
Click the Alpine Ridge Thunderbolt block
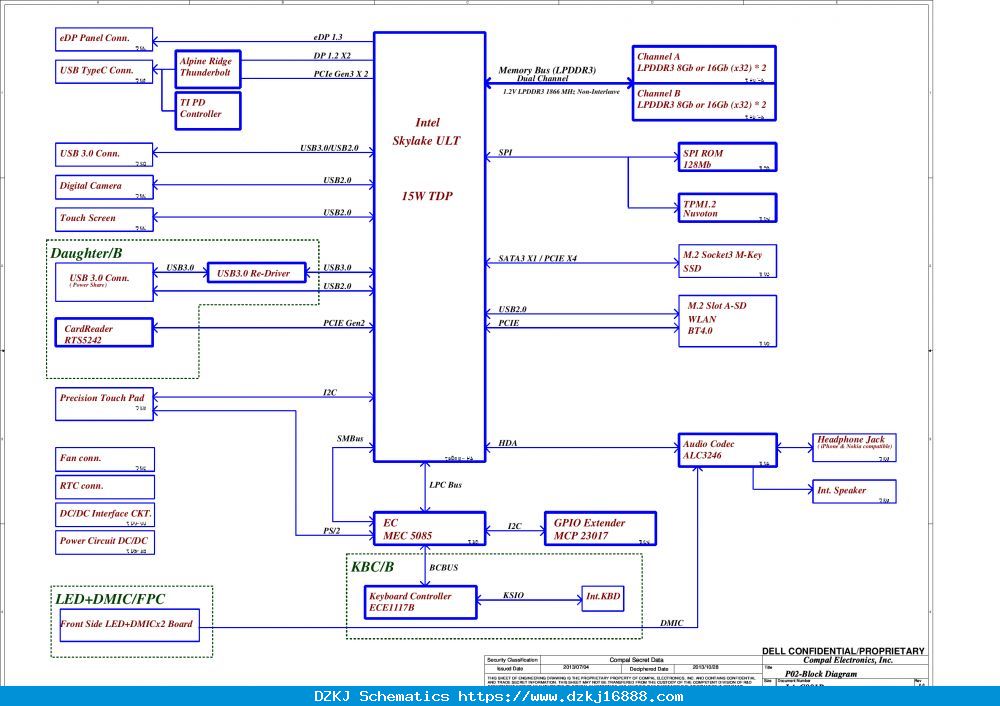click(208, 69)
